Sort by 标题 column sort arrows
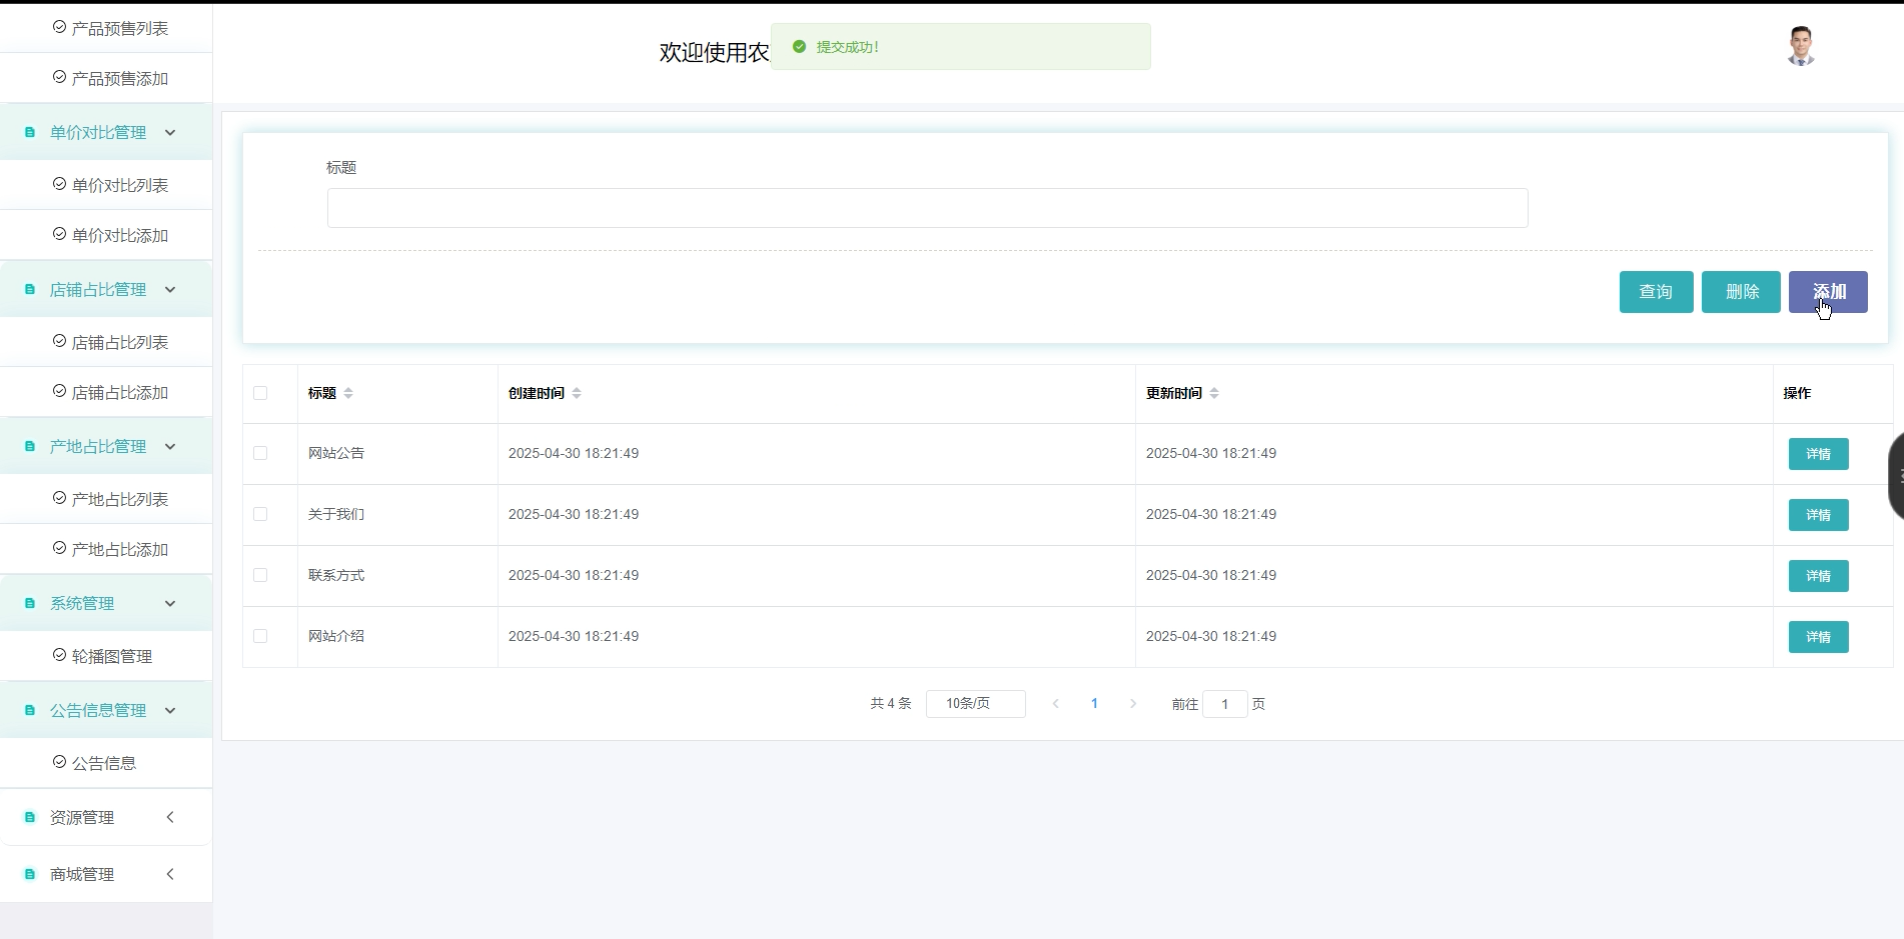Viewport: 1904px width, 939px height. pos(348,393)
